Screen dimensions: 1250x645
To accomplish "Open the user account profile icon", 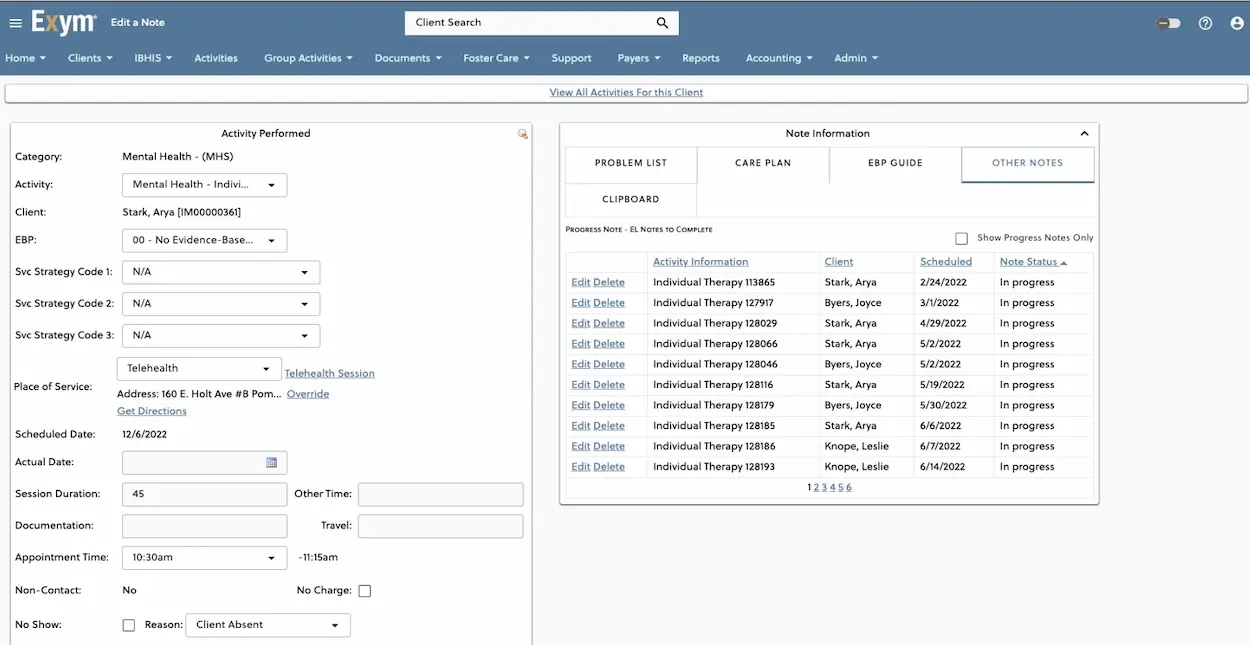I will tap(1237, 22).
